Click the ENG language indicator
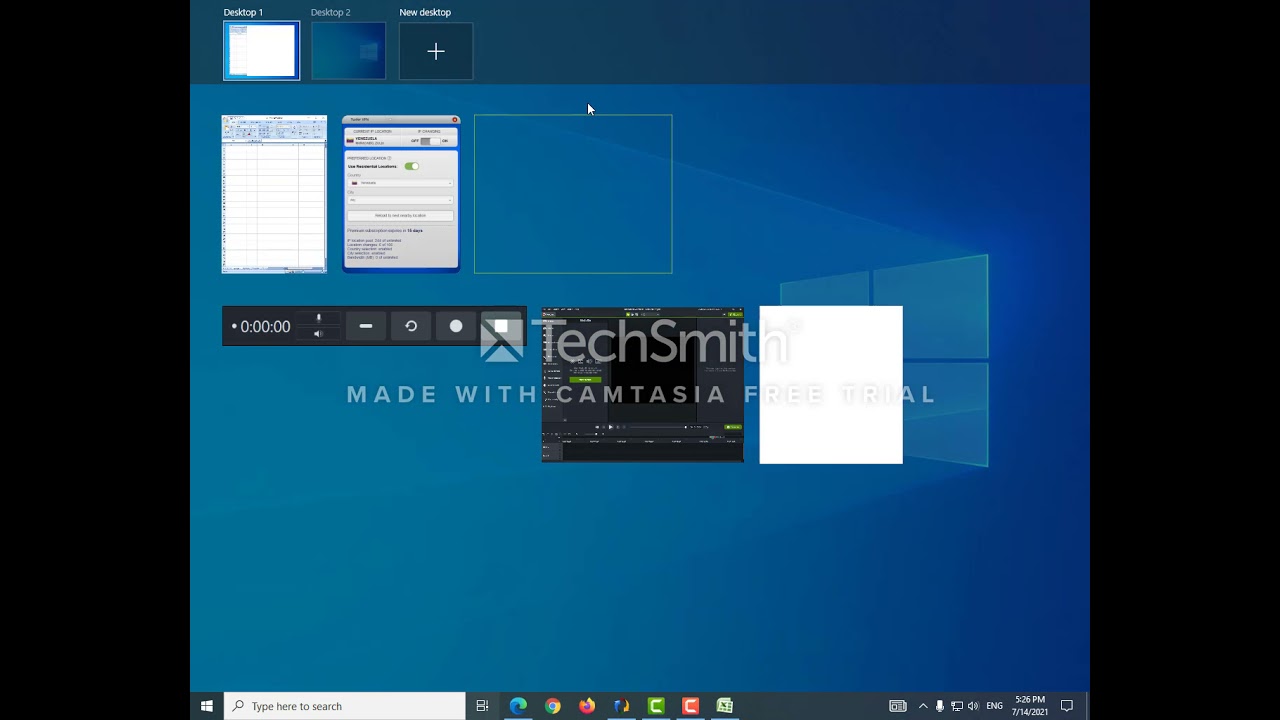Screen dimensions: 1280x720 [994, 706]
